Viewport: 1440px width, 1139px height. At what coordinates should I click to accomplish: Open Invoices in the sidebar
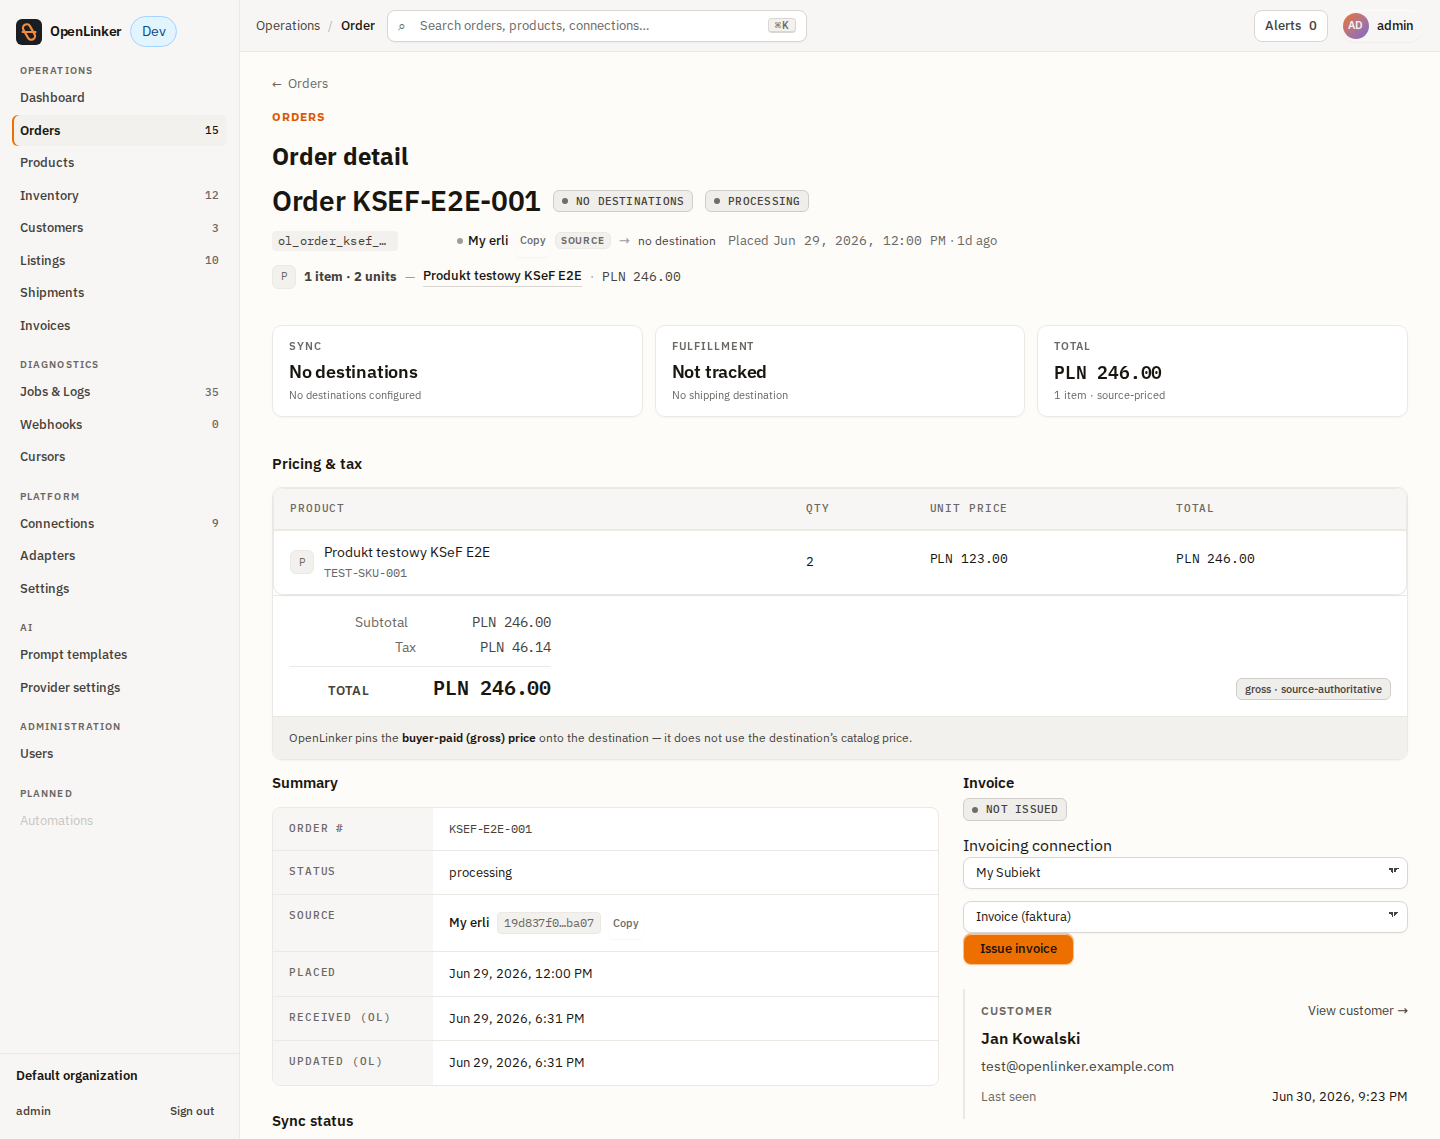click(x=119, y=326)
